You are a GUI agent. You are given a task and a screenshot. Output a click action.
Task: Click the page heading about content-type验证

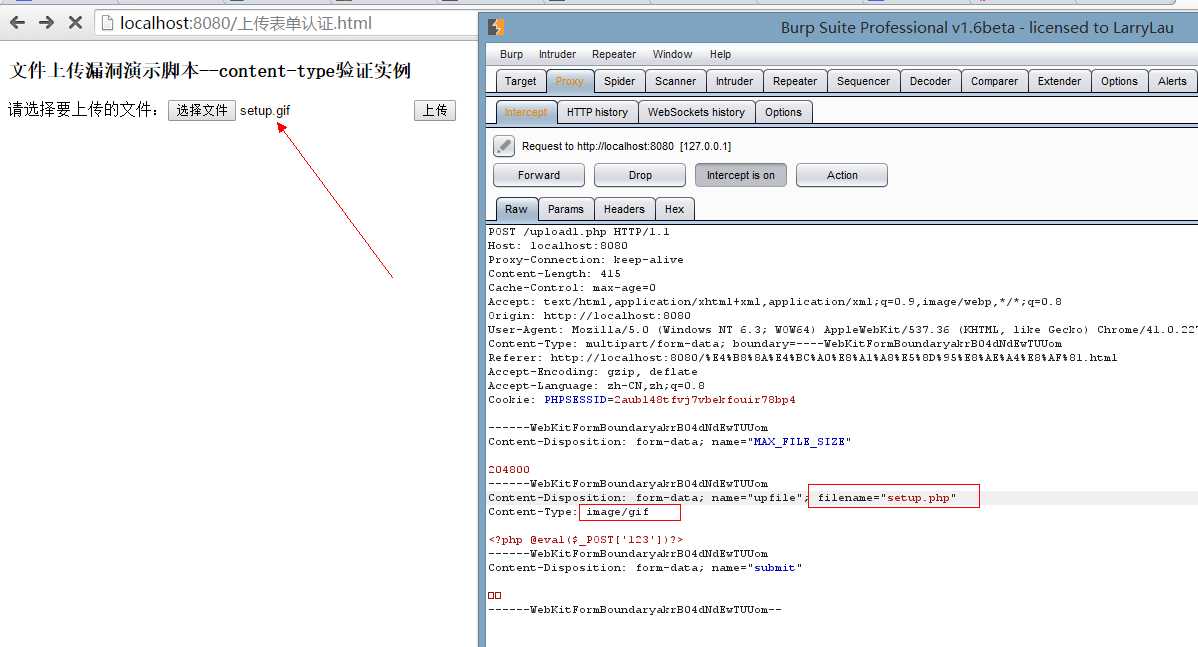point(210,71)
